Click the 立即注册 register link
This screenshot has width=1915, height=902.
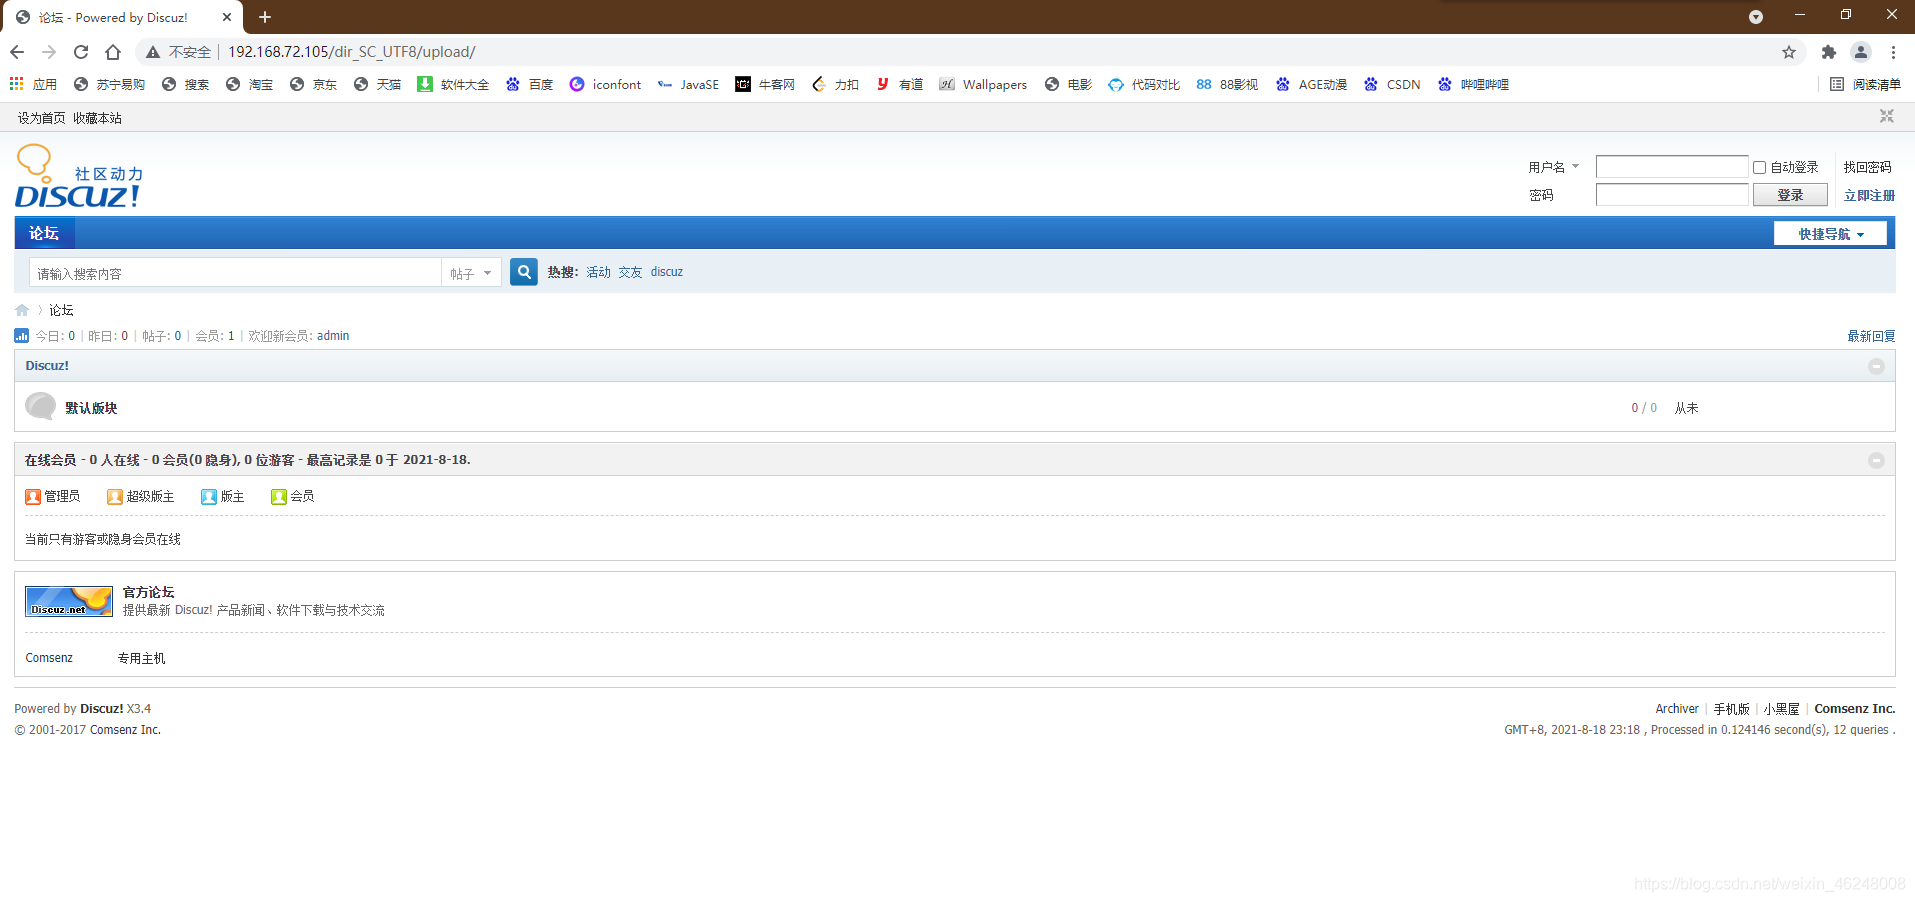(x=1869, y=195)
